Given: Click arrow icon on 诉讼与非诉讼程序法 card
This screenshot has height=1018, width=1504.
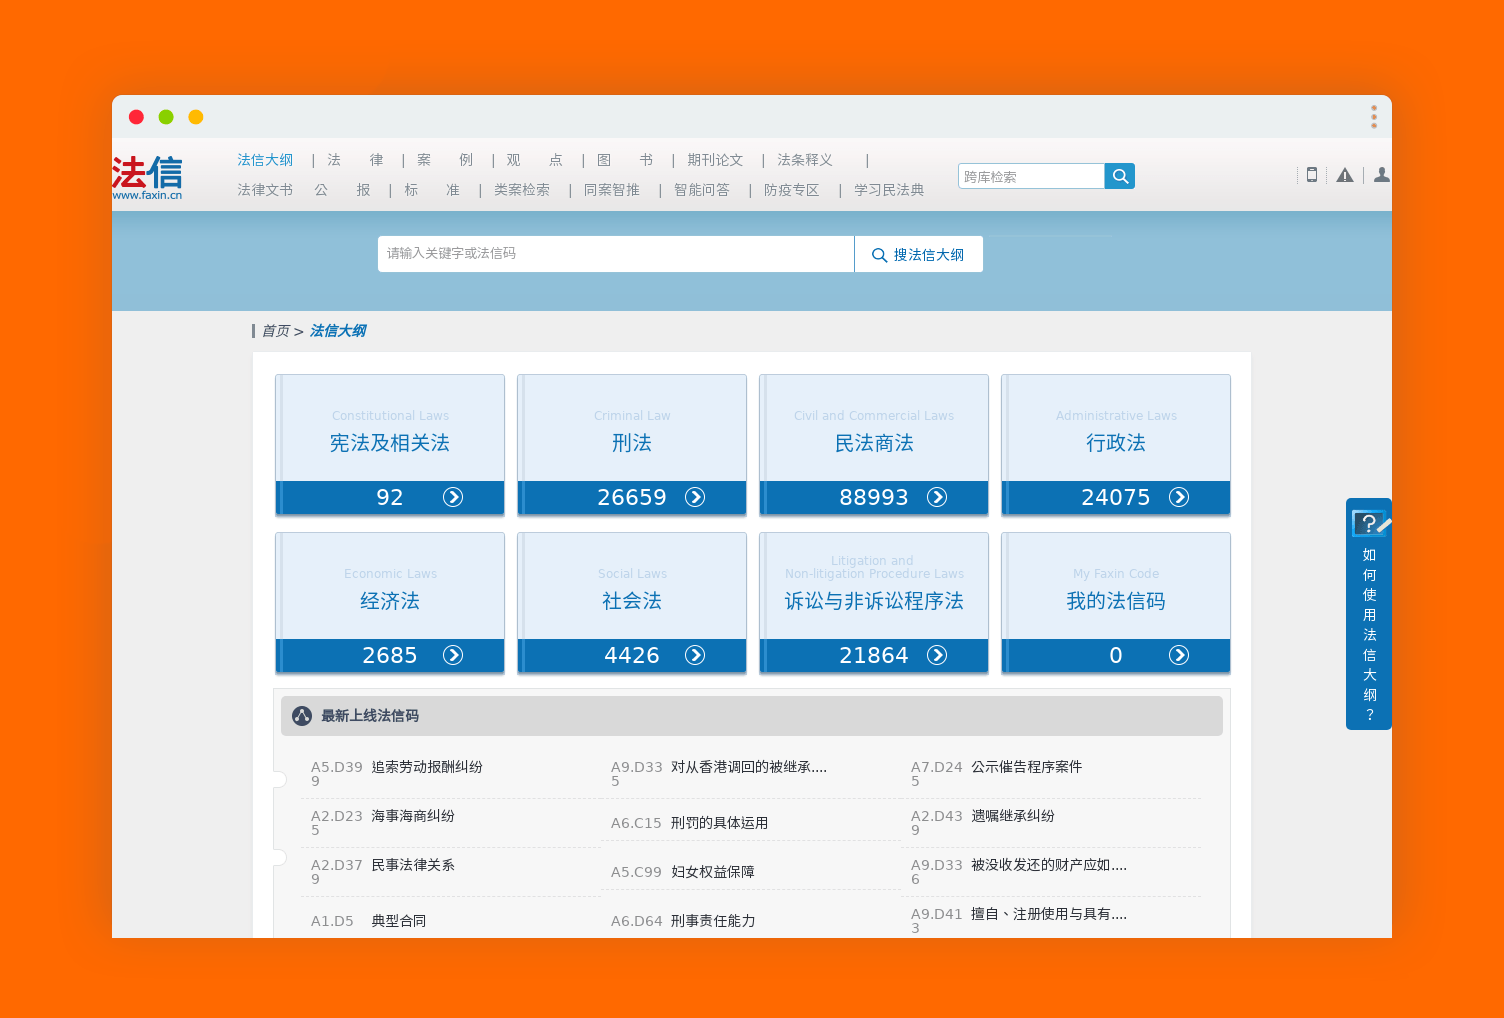Looking at the screenshot, I should point(937,655).
